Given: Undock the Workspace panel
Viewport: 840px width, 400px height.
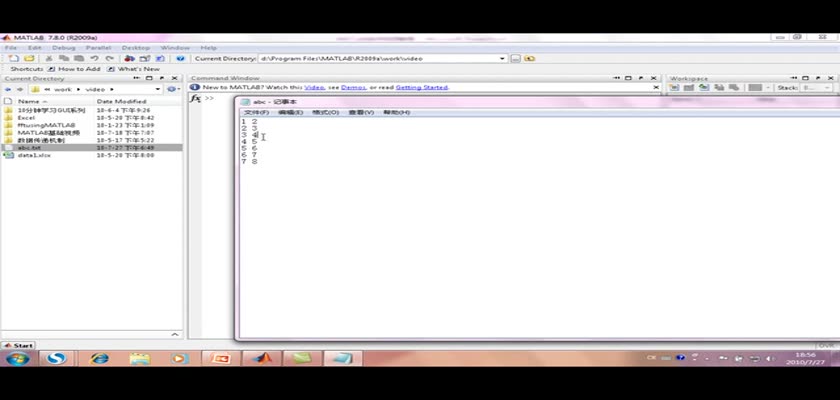Looking at the screenshot, I should (818, 78).
